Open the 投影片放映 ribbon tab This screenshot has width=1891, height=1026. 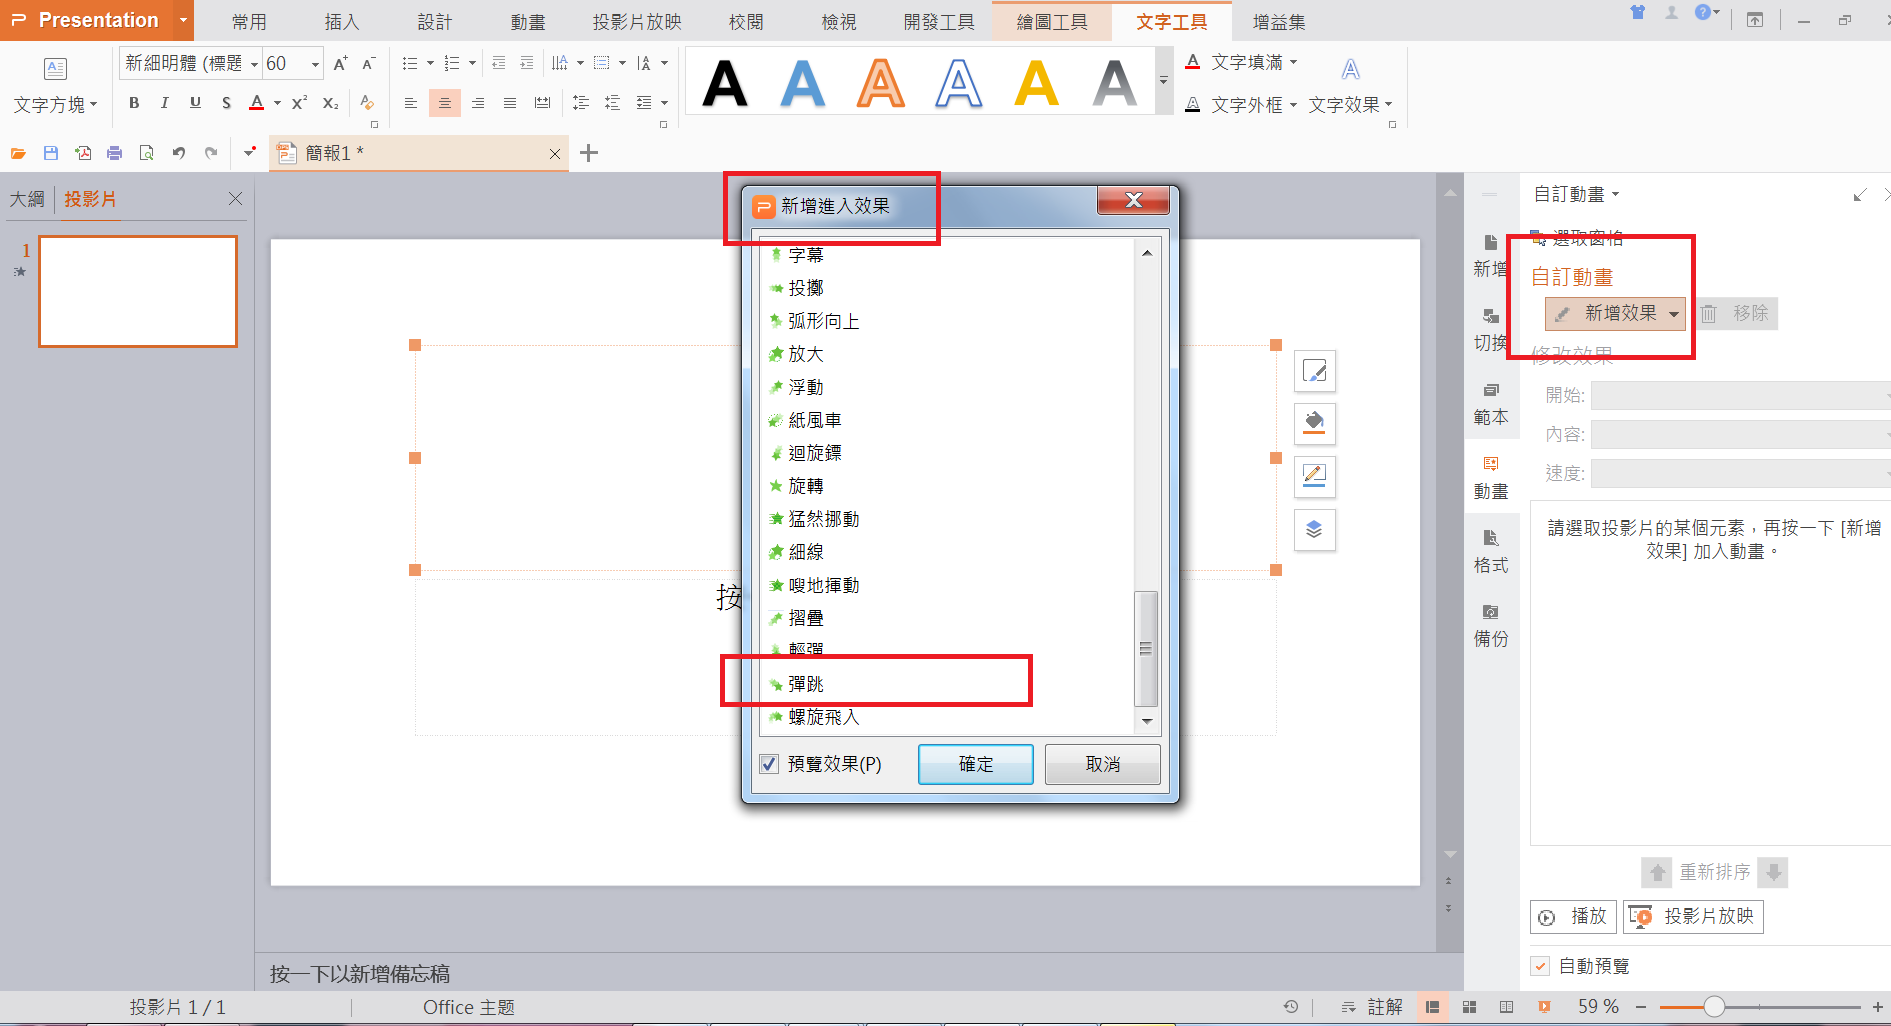637,21
